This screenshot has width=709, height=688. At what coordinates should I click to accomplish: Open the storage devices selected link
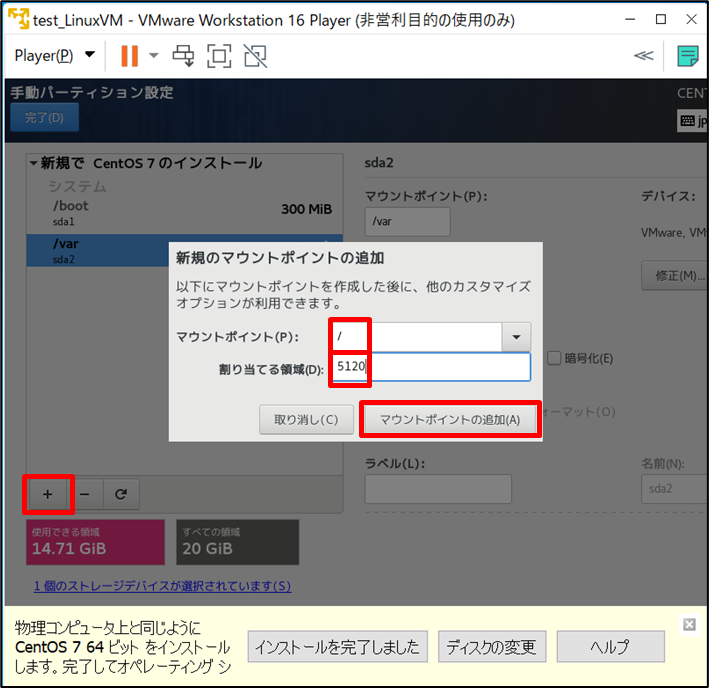[162, 586]
